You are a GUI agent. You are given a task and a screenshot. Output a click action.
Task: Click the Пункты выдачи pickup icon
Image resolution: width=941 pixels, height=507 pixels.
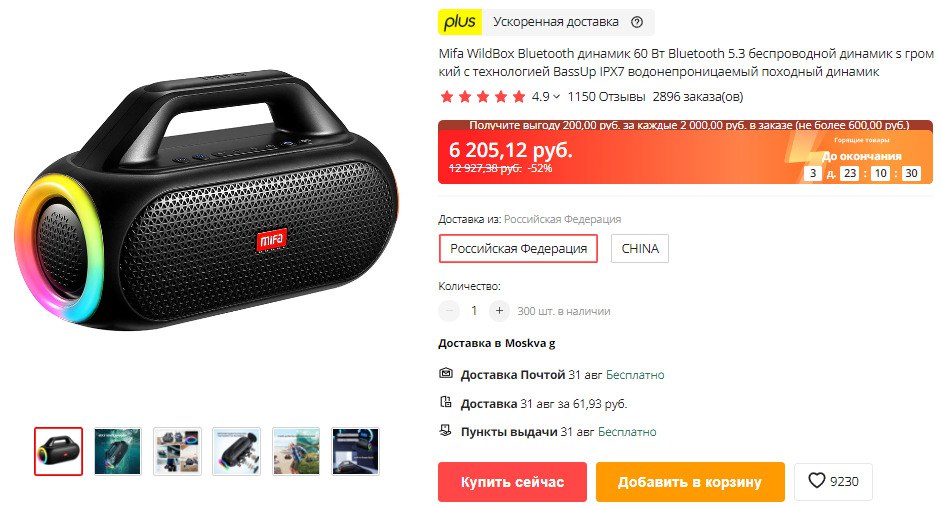click(446, 430)
